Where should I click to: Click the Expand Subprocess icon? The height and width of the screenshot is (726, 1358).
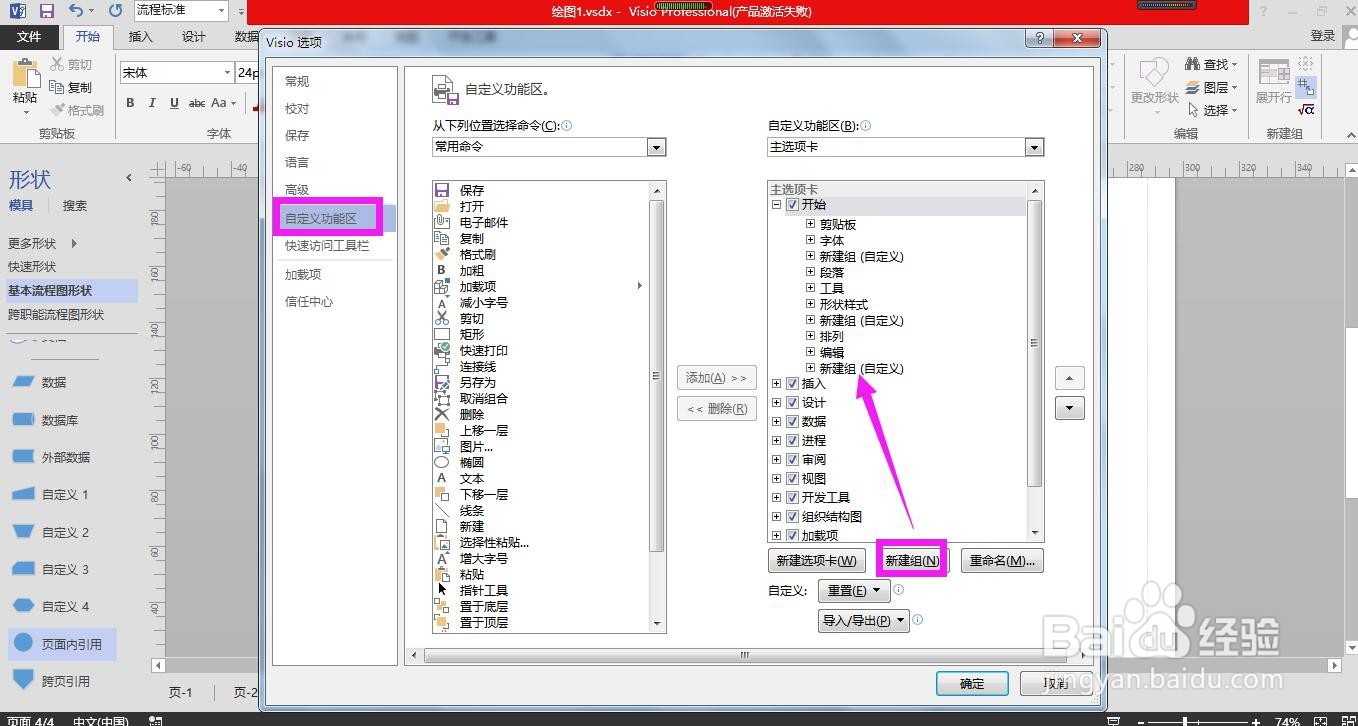[1274, 74]
